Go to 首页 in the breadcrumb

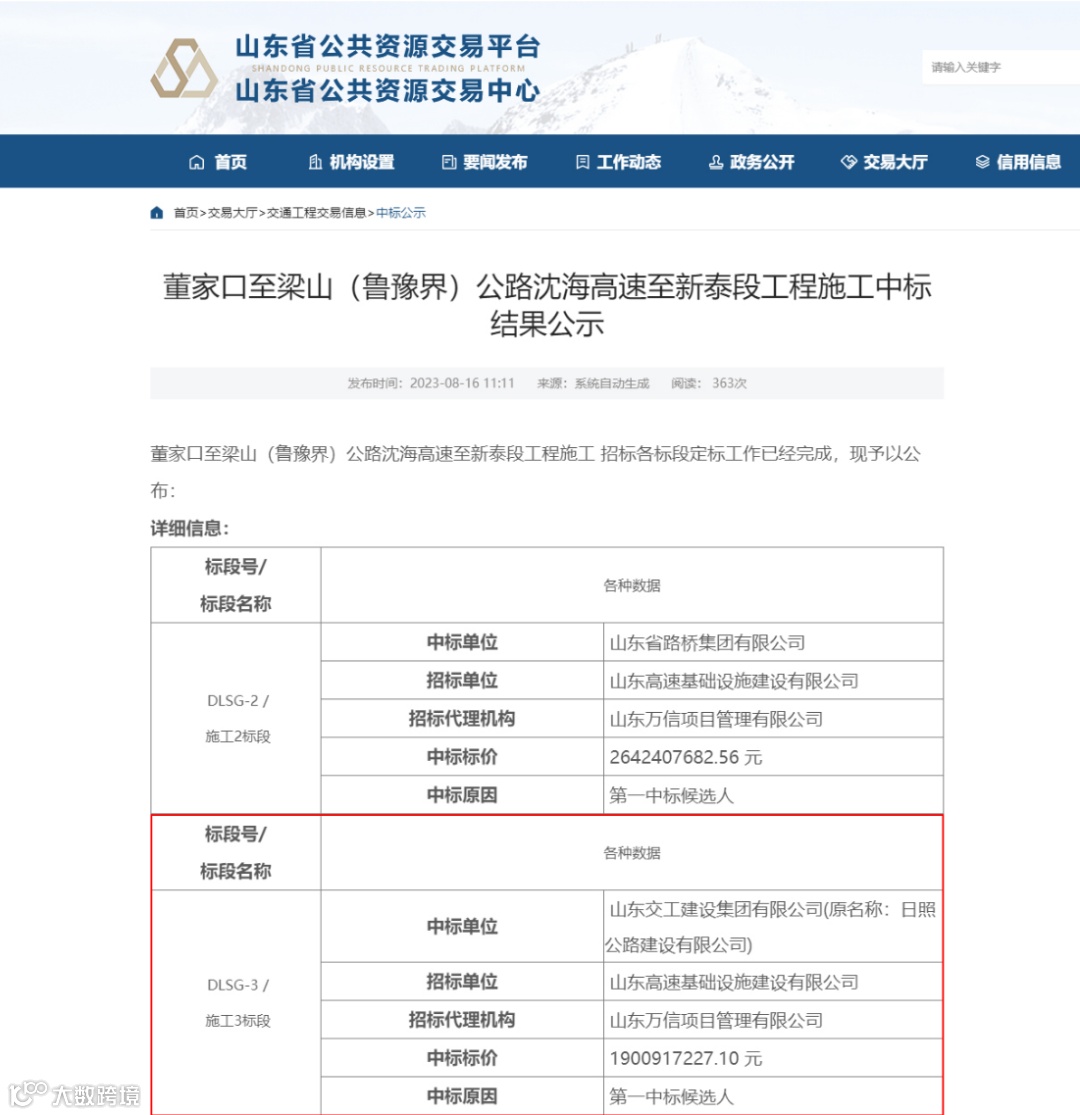pos(186,213)
